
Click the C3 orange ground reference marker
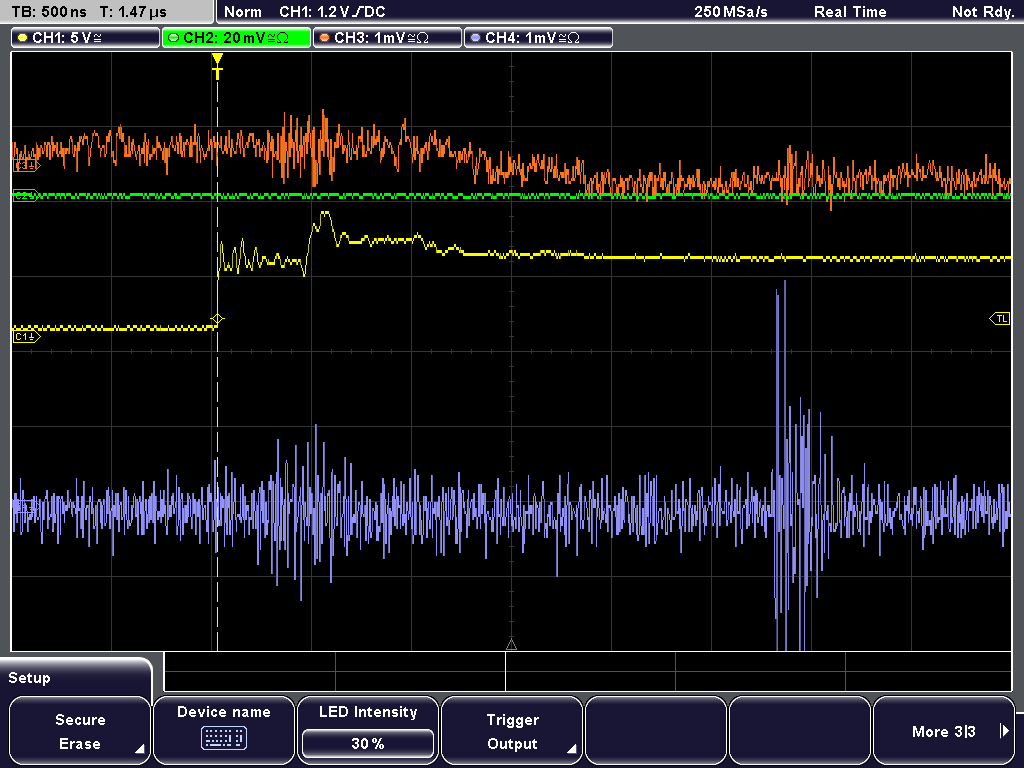[x=26, y=166]
